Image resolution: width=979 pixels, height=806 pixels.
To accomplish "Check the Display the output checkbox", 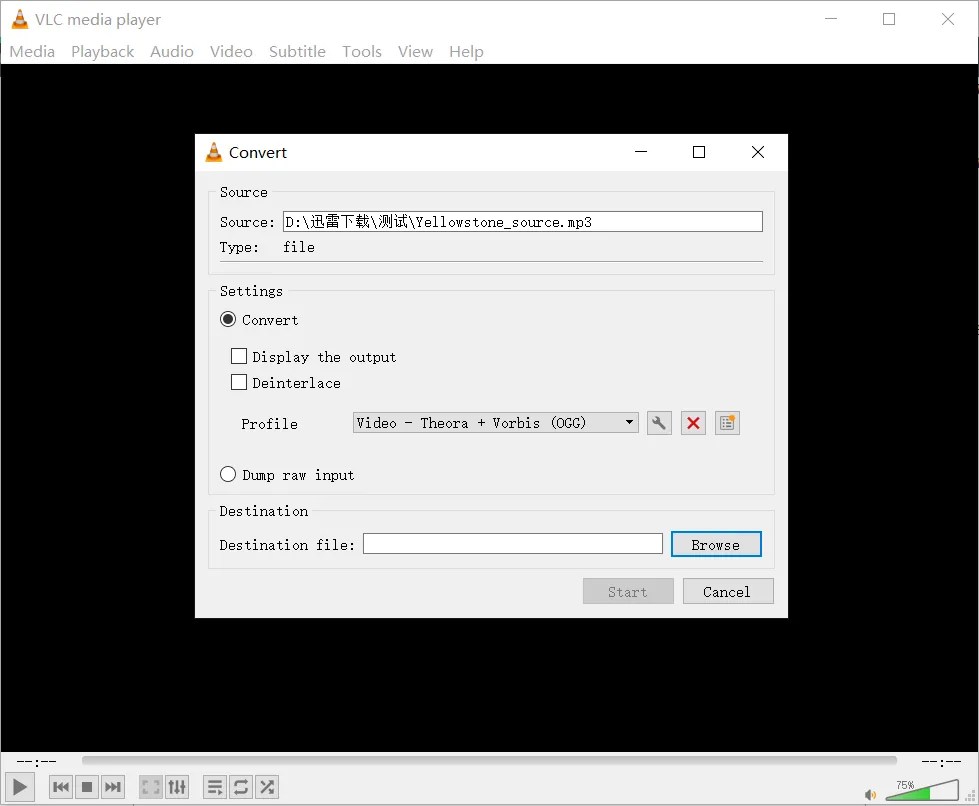I will [x=239, y=356].
